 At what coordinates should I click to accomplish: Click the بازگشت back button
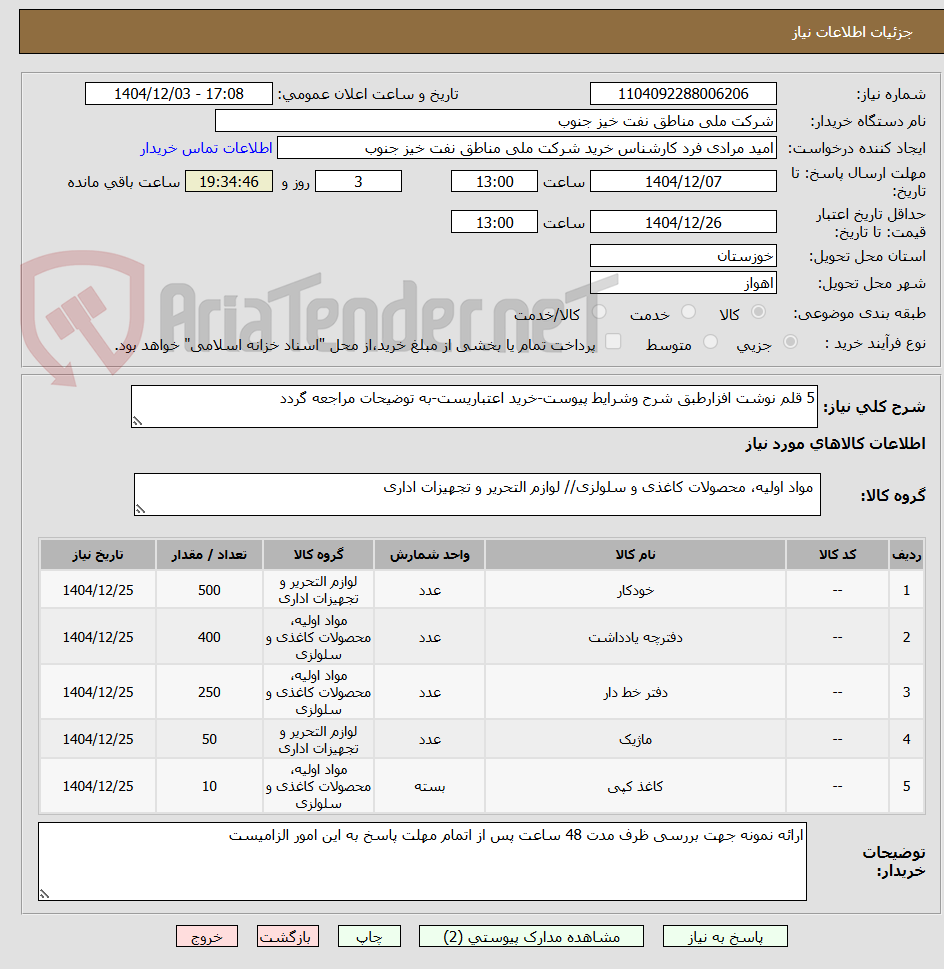click(x=288, y=936)
